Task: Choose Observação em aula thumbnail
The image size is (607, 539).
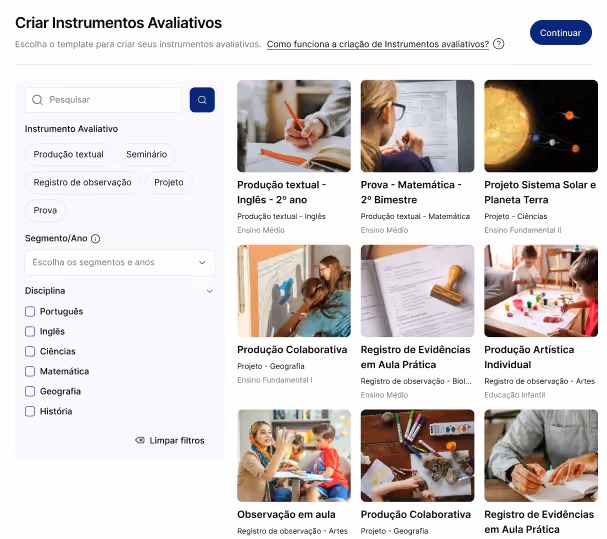Action: tap(294, 456)
